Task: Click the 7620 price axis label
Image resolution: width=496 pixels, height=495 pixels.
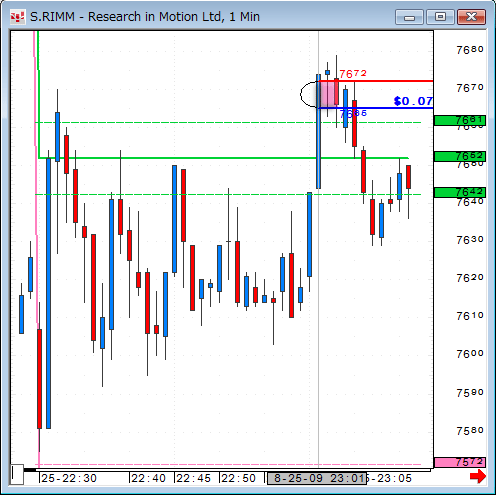Action: (470, 278)
